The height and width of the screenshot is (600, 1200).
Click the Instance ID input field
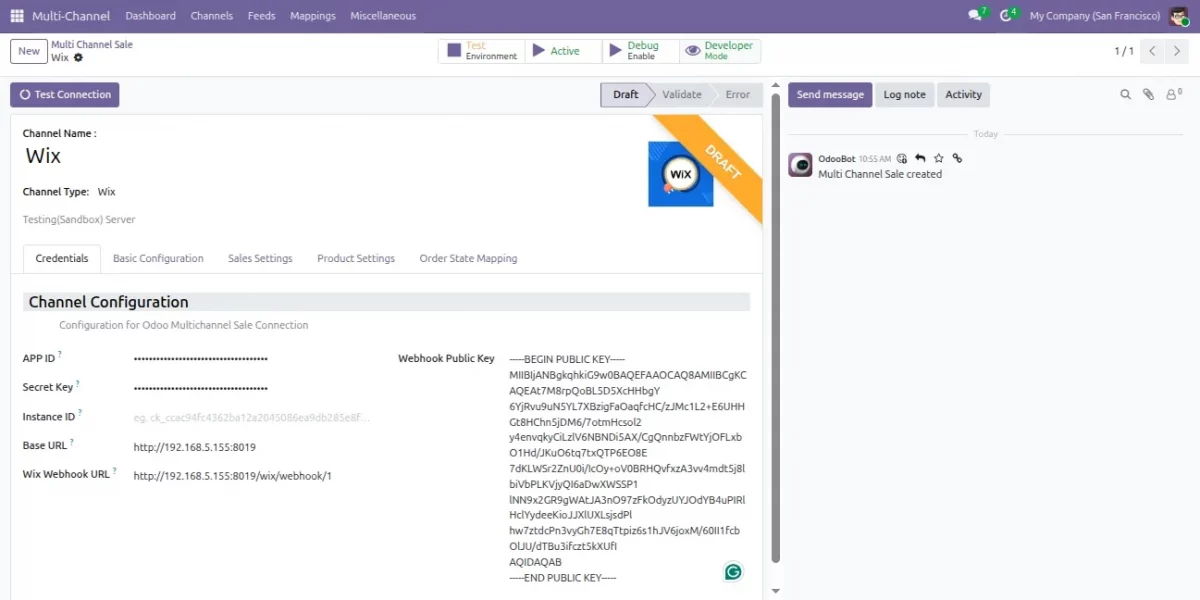click(253, 418)
